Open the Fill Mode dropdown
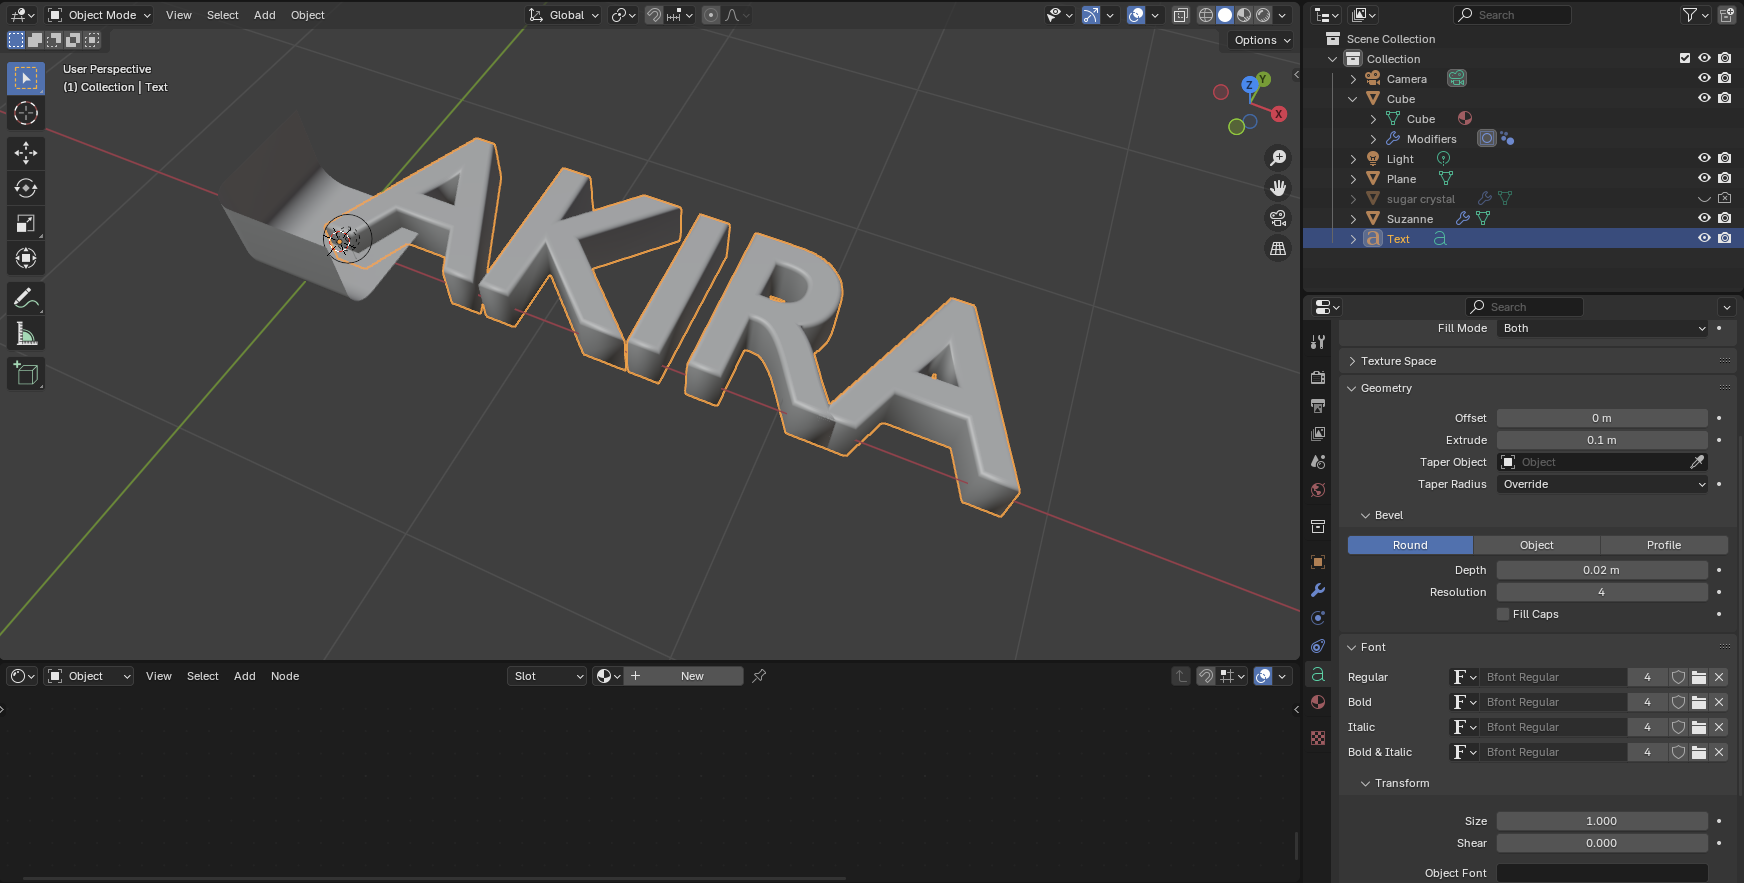The image size is (1744, 883). [1603, 328]
